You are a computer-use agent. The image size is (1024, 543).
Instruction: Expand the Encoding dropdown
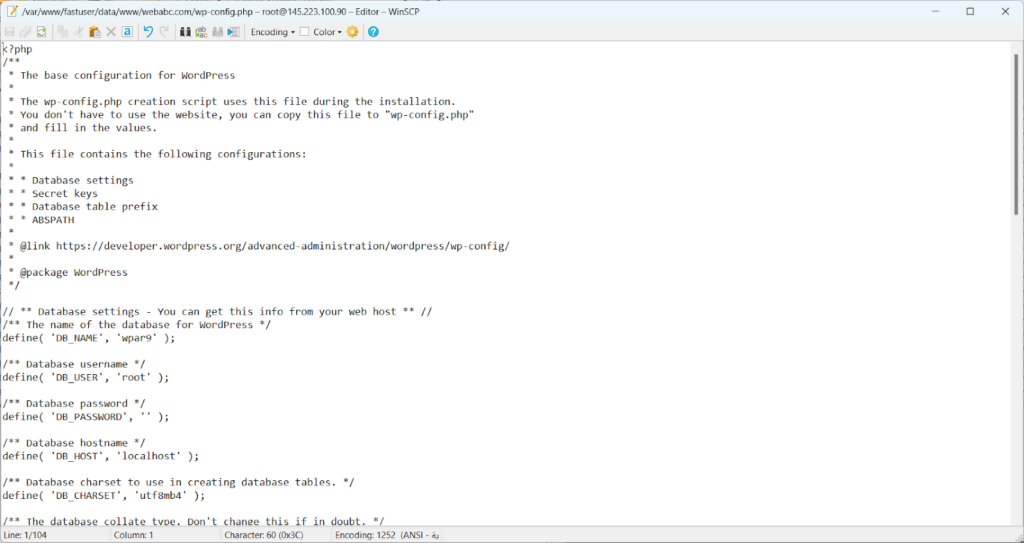[273, 31]
